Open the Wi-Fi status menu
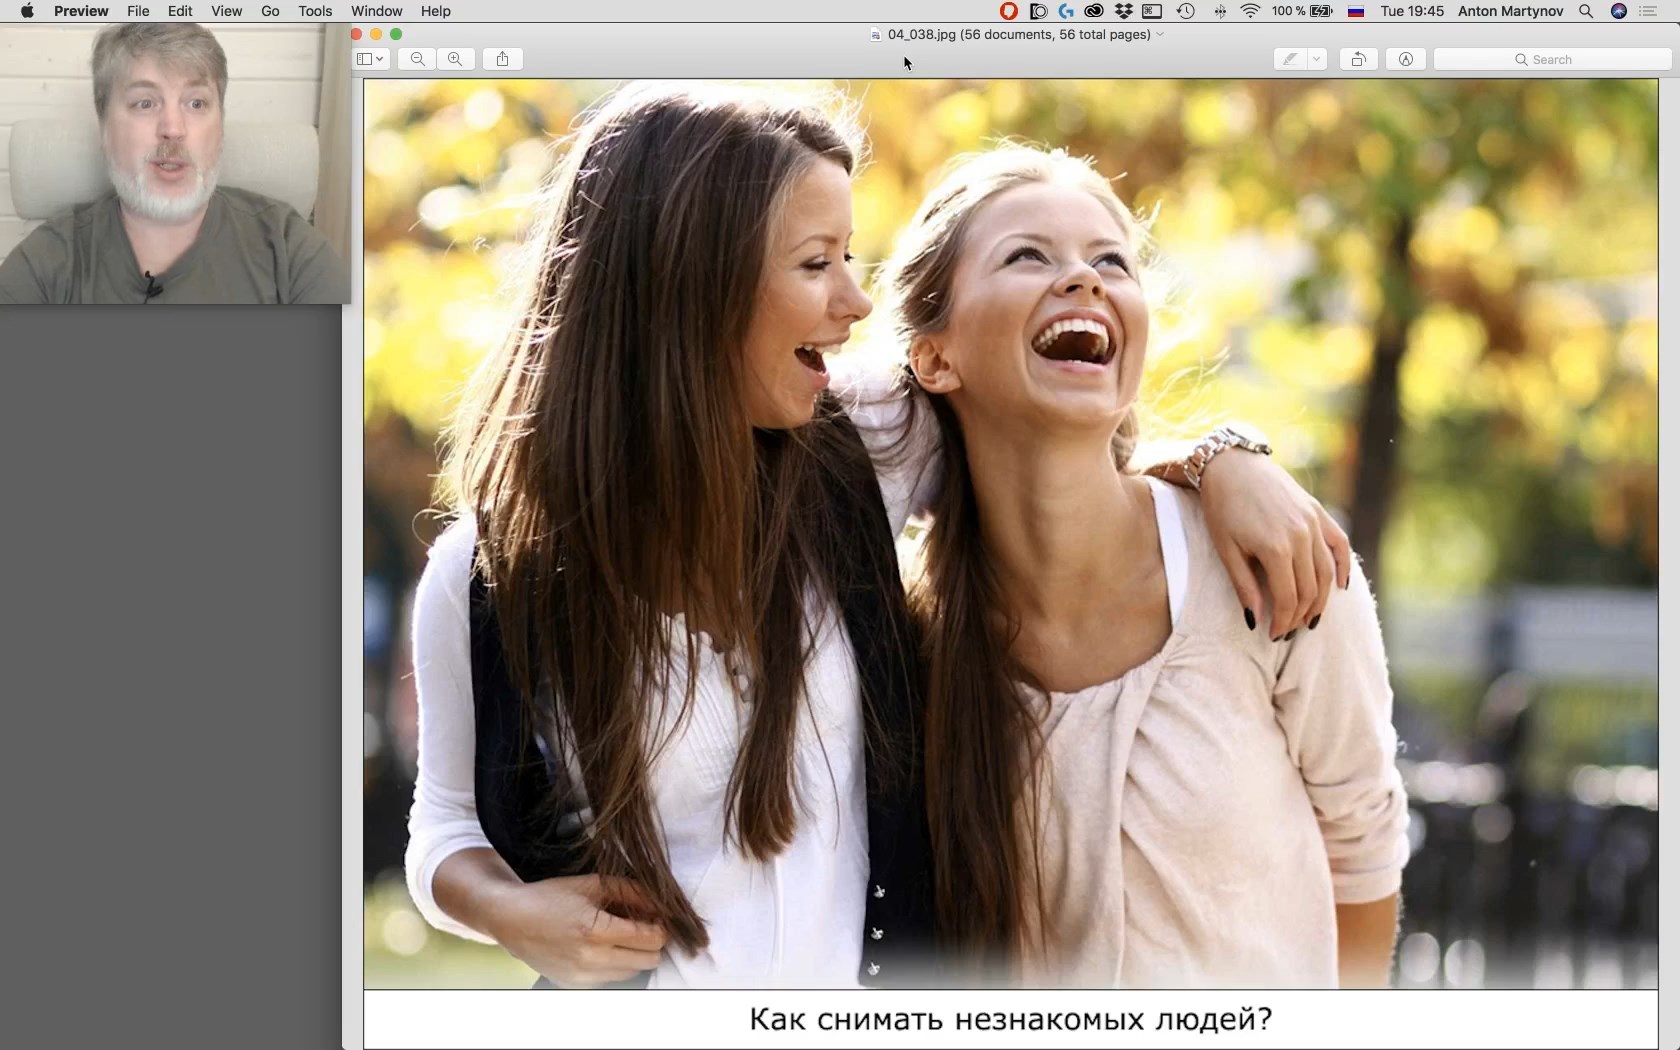This screenshot has width=1680, height=1050. pyautogui.click(x=1250, y=11)
